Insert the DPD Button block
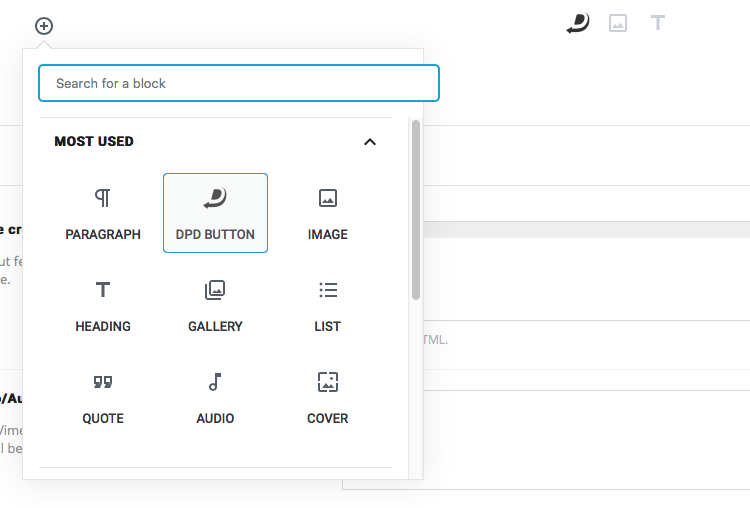Image resolution: width=750 pixels, height=508 pixels. click(215, 213)
